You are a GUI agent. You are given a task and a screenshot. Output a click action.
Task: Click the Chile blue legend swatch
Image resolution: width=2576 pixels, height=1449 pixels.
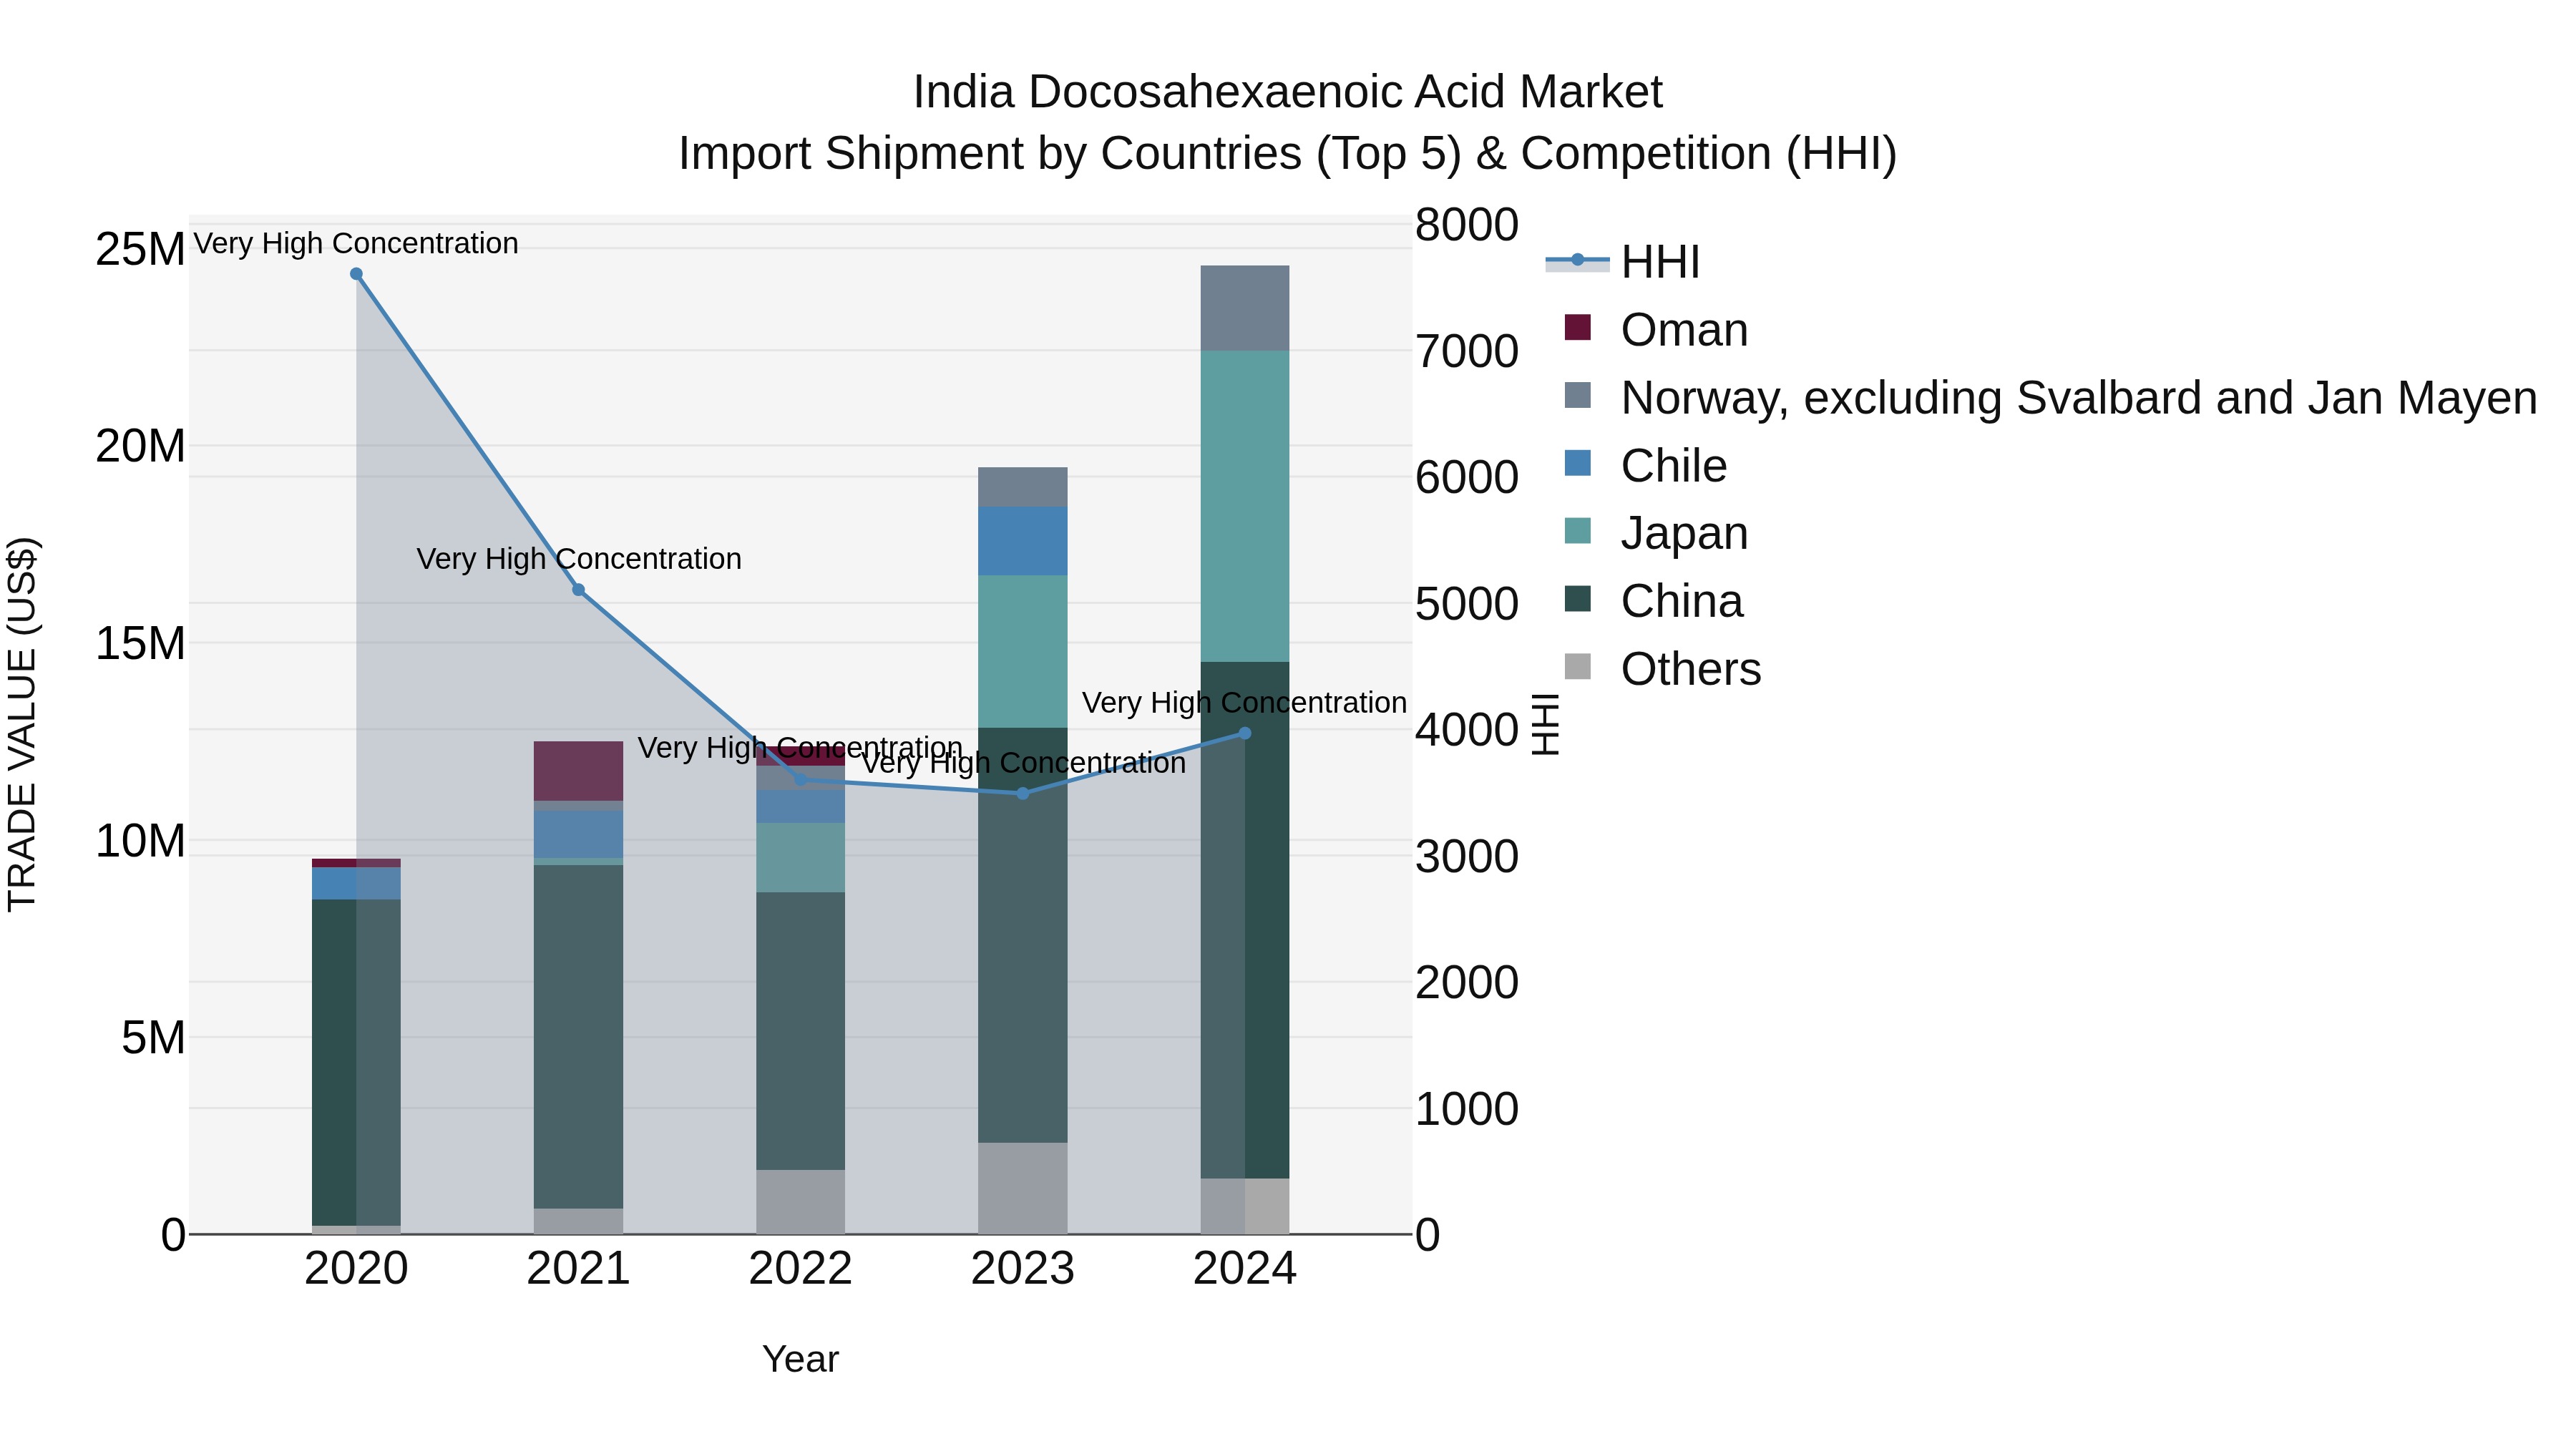(1577, 463)
